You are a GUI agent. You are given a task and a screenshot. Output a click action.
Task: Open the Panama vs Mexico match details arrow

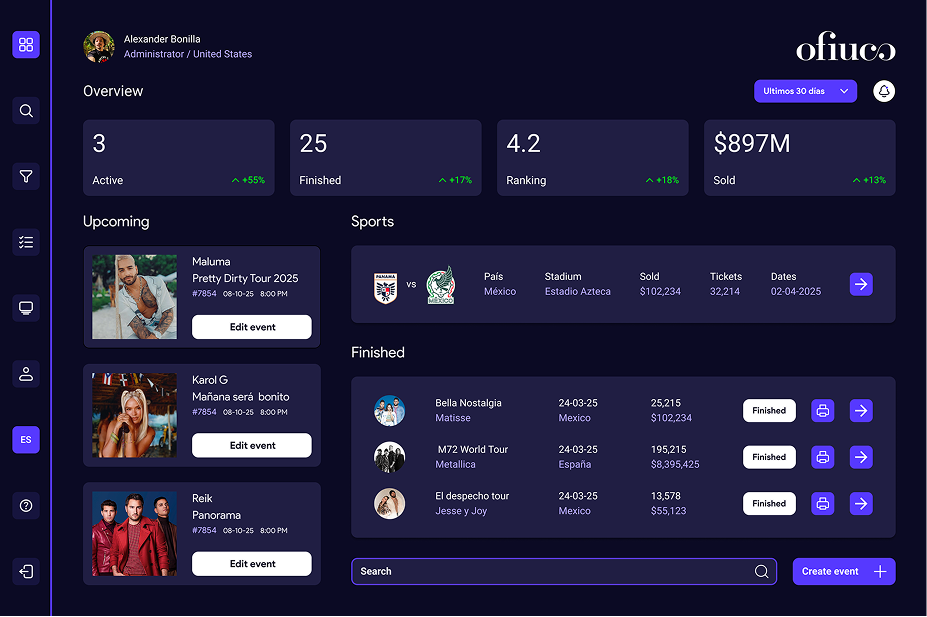[x=861, y=284]
